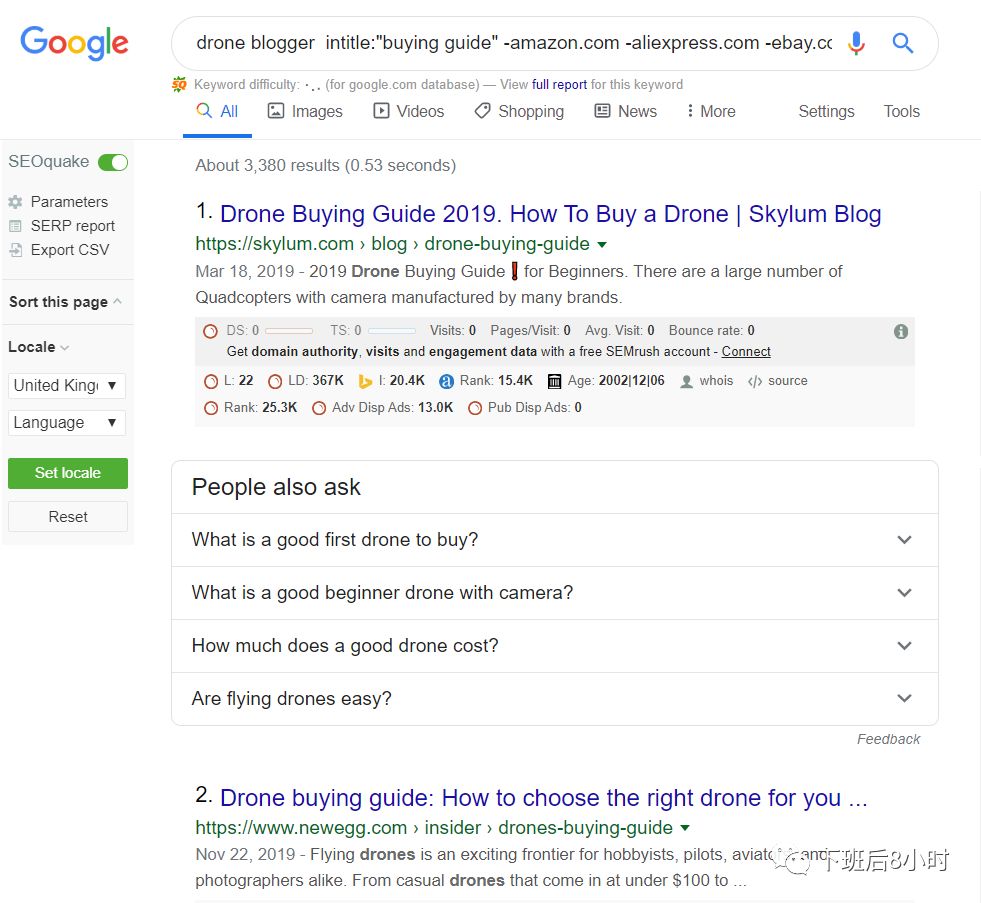
Task: Click the Alexa rank icon showing 15.4K
Action: point(446,381)
